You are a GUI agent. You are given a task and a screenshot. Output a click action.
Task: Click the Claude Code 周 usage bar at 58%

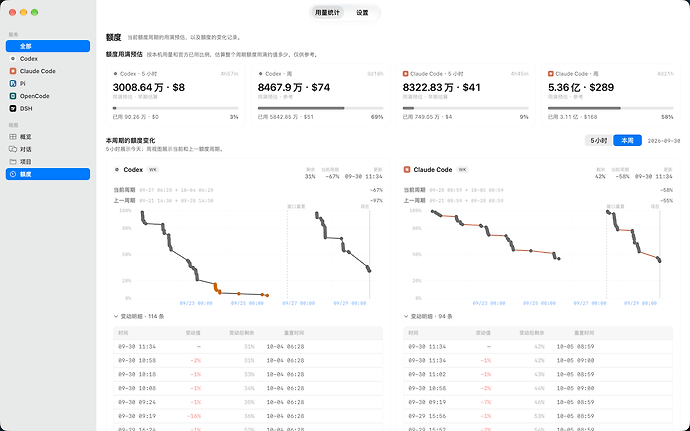[610, 108]
